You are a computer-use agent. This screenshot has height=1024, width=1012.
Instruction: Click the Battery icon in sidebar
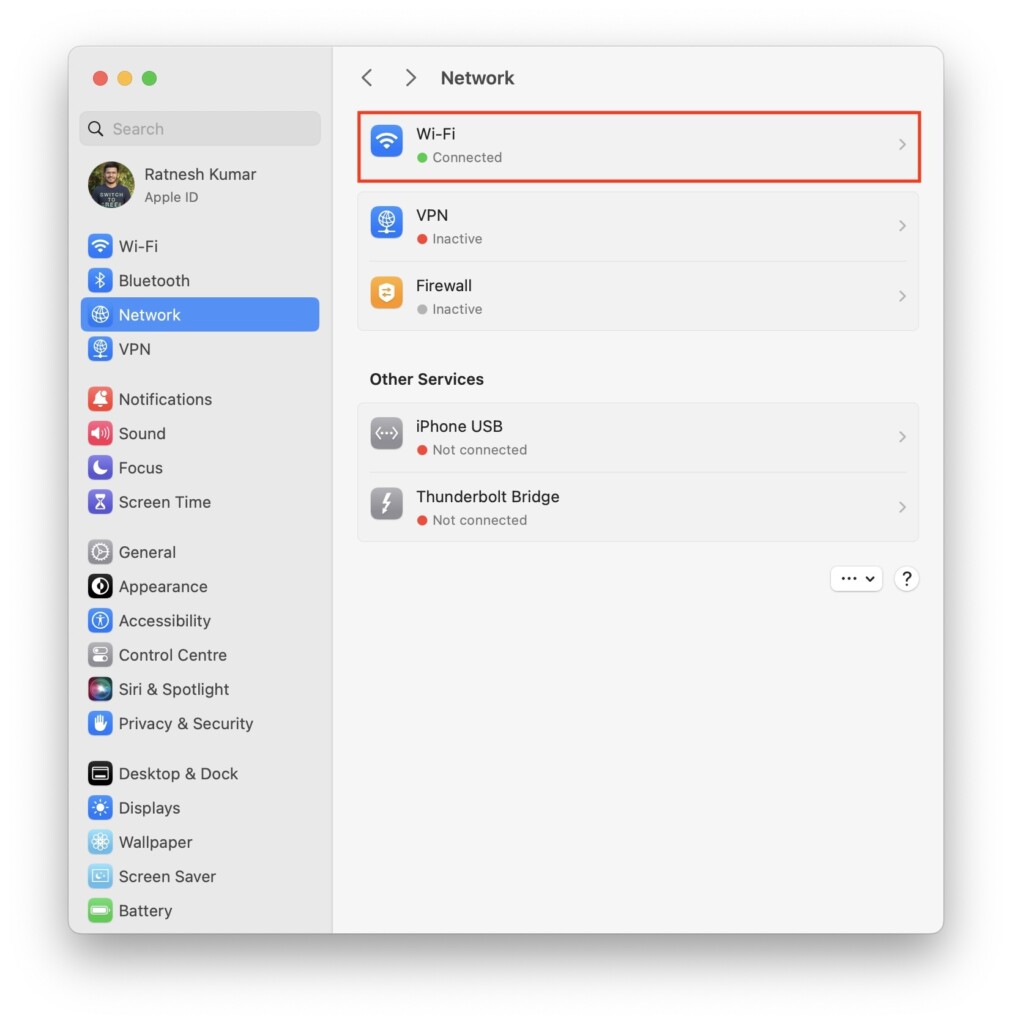pos(100,911)
